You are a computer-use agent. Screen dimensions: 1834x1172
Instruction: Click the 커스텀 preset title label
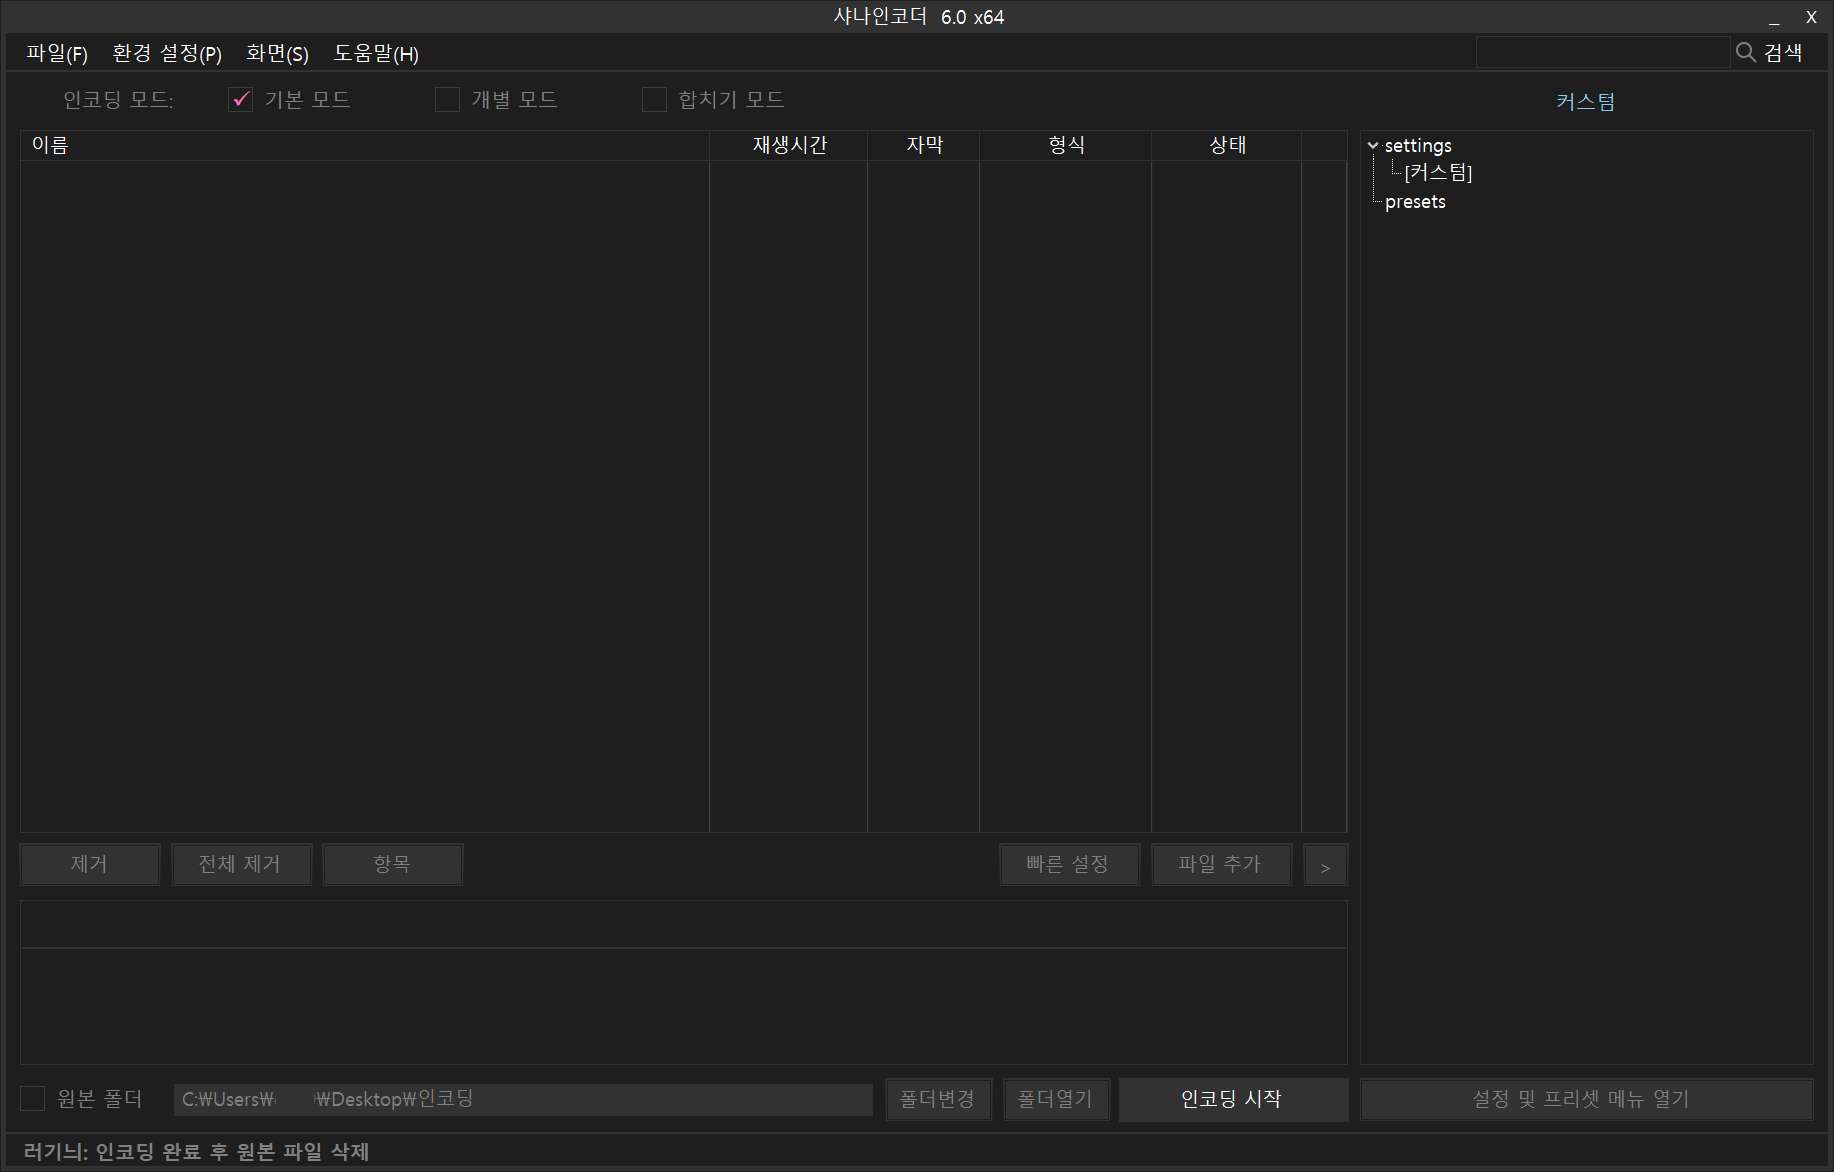click(x=1585, y=101)
